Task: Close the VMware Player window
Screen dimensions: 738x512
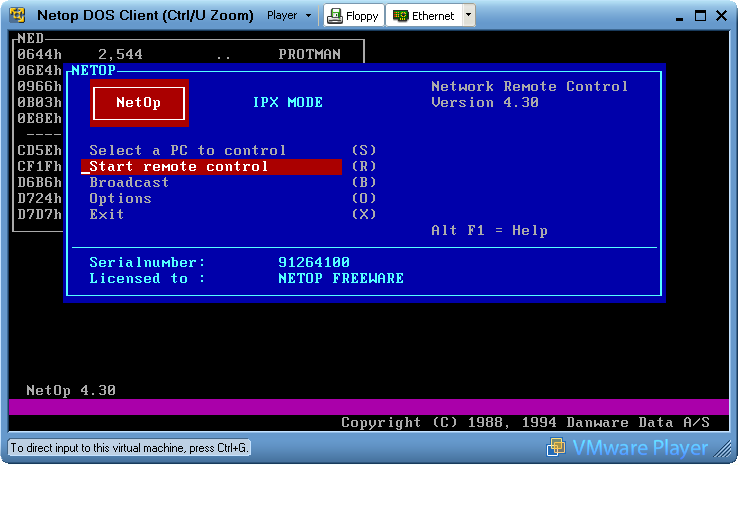Action: click(721, 16)
